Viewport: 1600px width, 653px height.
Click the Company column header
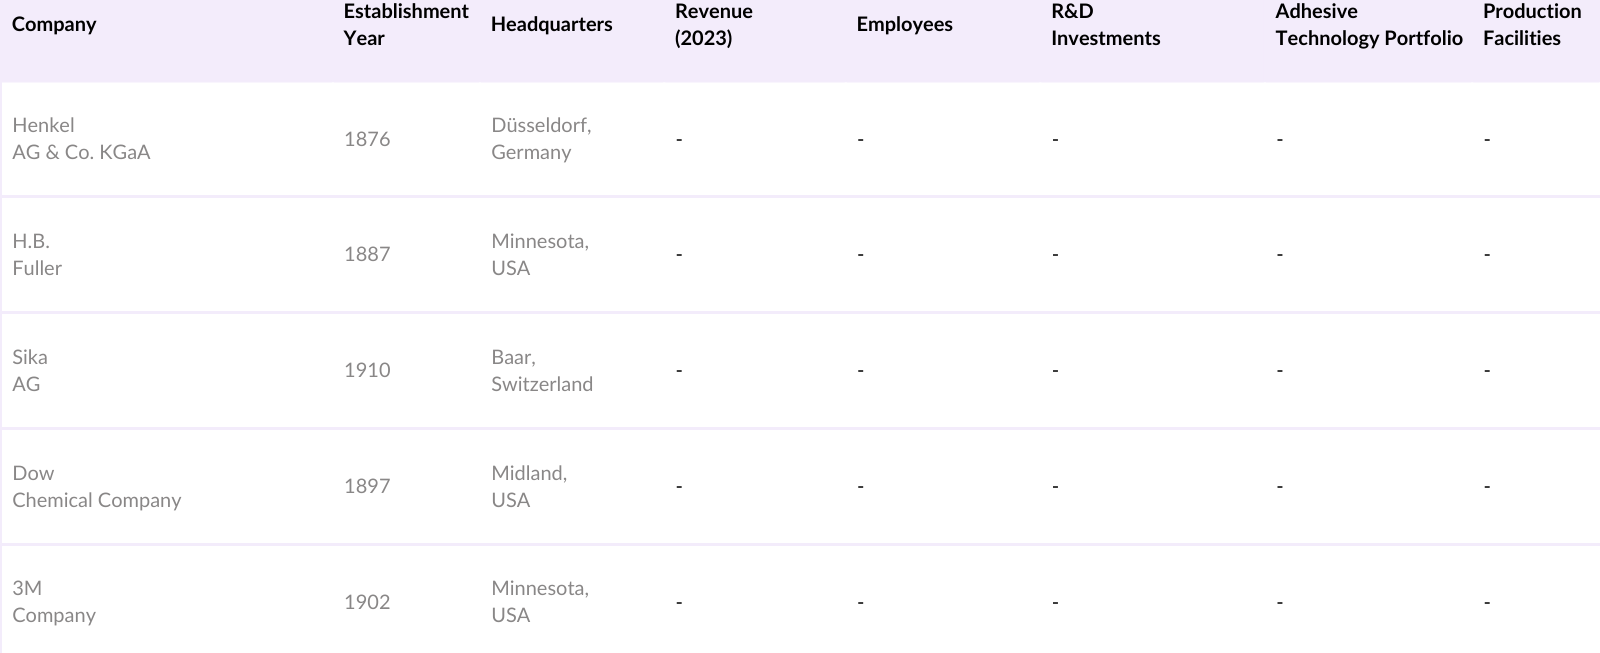click(54, 25)
